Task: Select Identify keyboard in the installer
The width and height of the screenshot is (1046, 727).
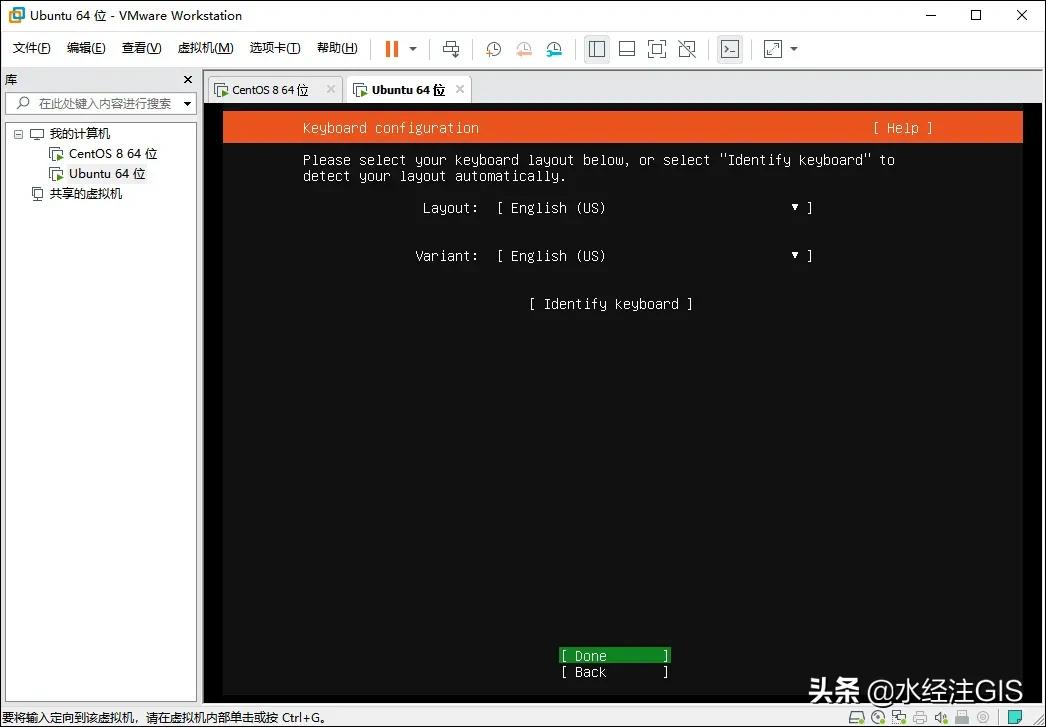Action: pos(610,303)
